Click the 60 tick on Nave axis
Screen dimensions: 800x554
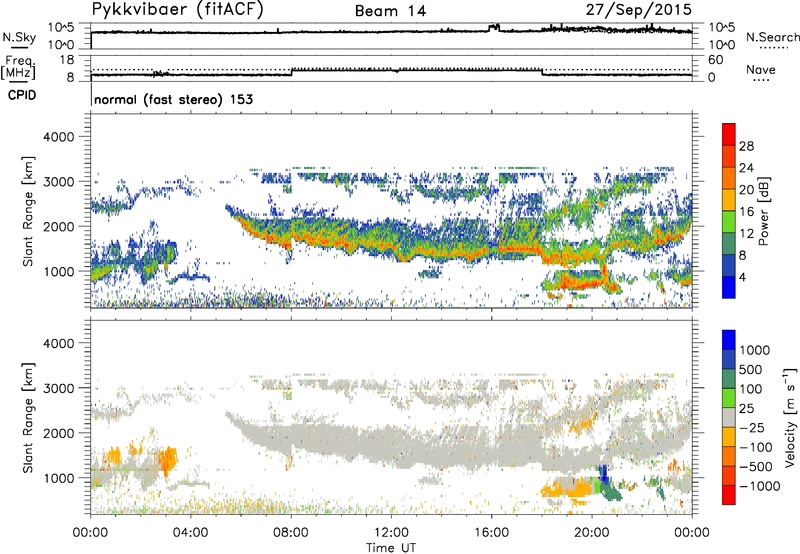[715, 60]
